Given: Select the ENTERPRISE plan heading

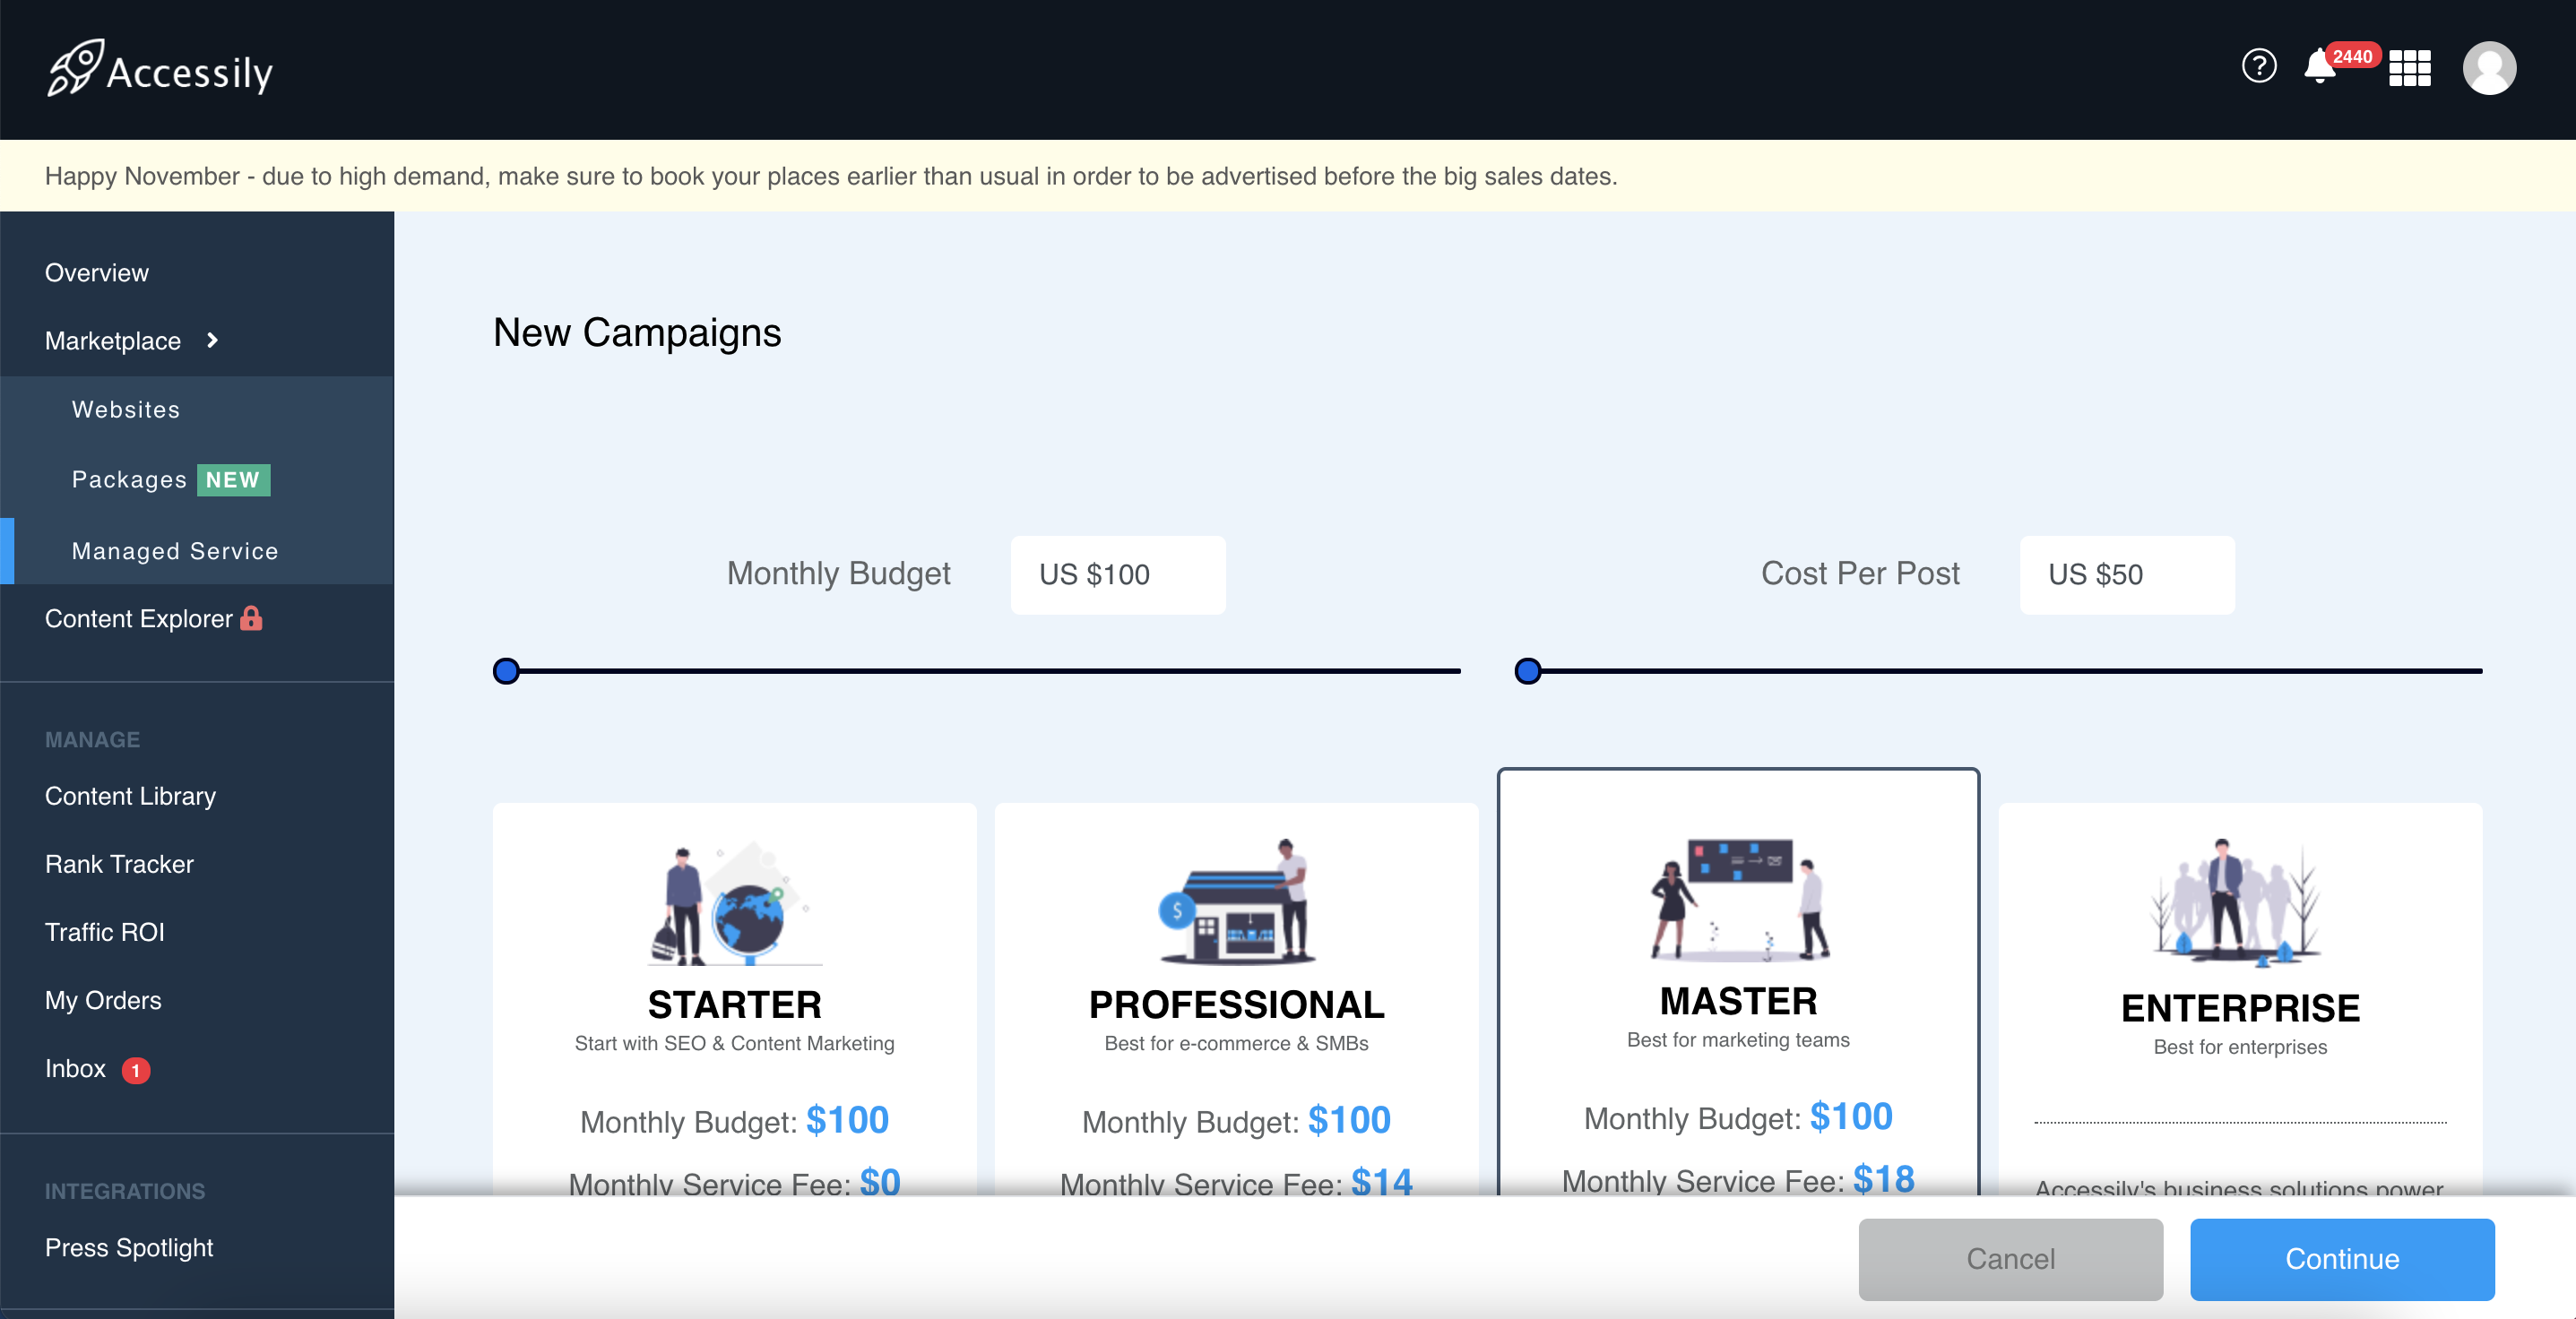Looking at the screenshot, I should (x=2239, y=1009).
